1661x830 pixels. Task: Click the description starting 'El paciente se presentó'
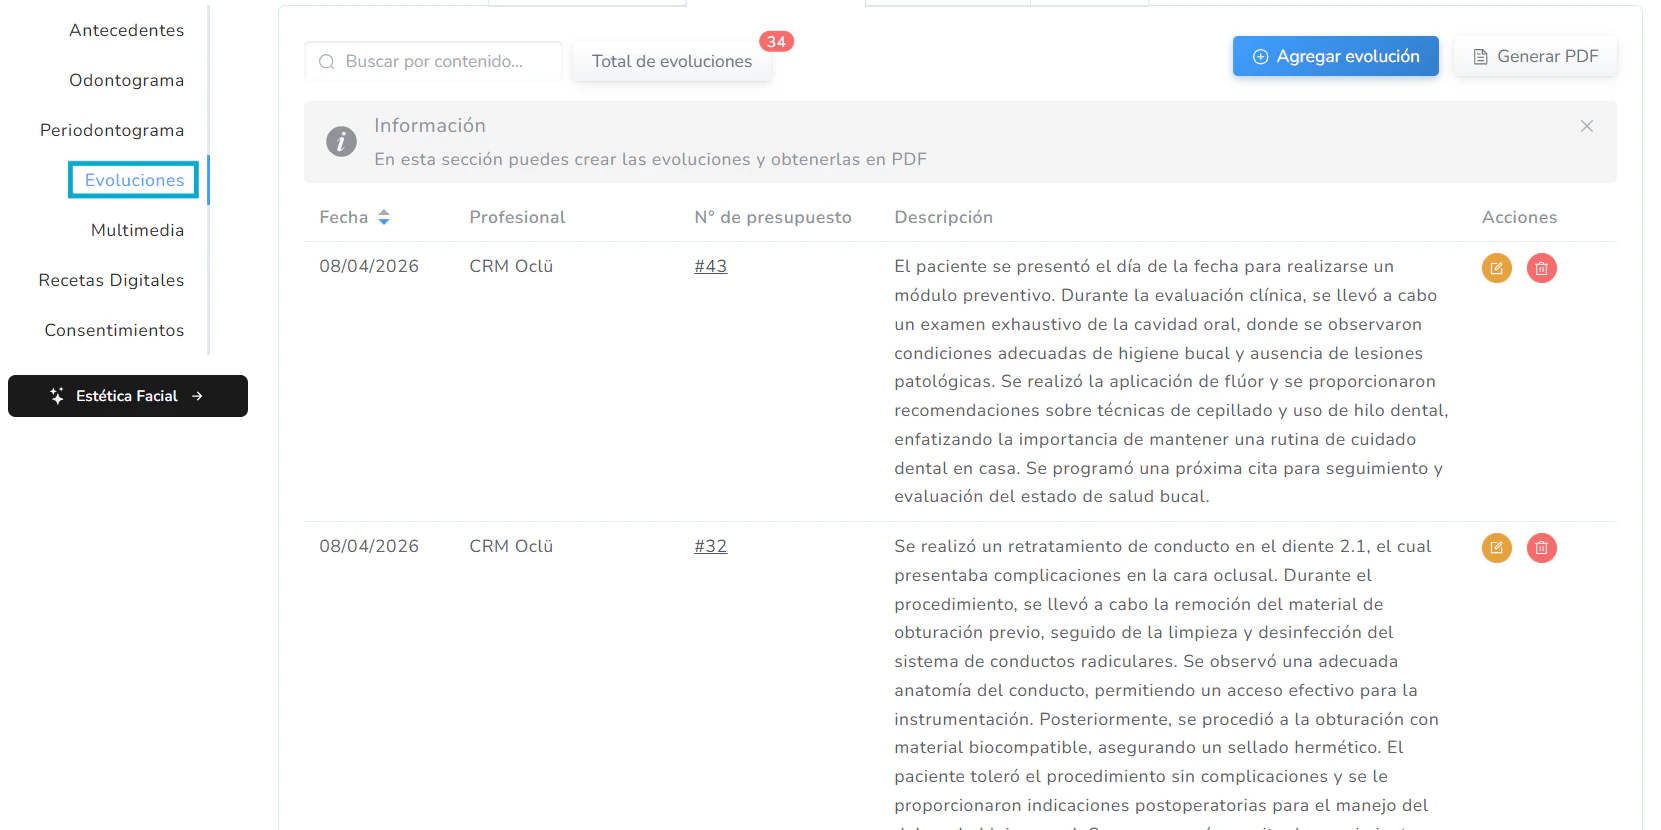click(x=1171, y=381)
